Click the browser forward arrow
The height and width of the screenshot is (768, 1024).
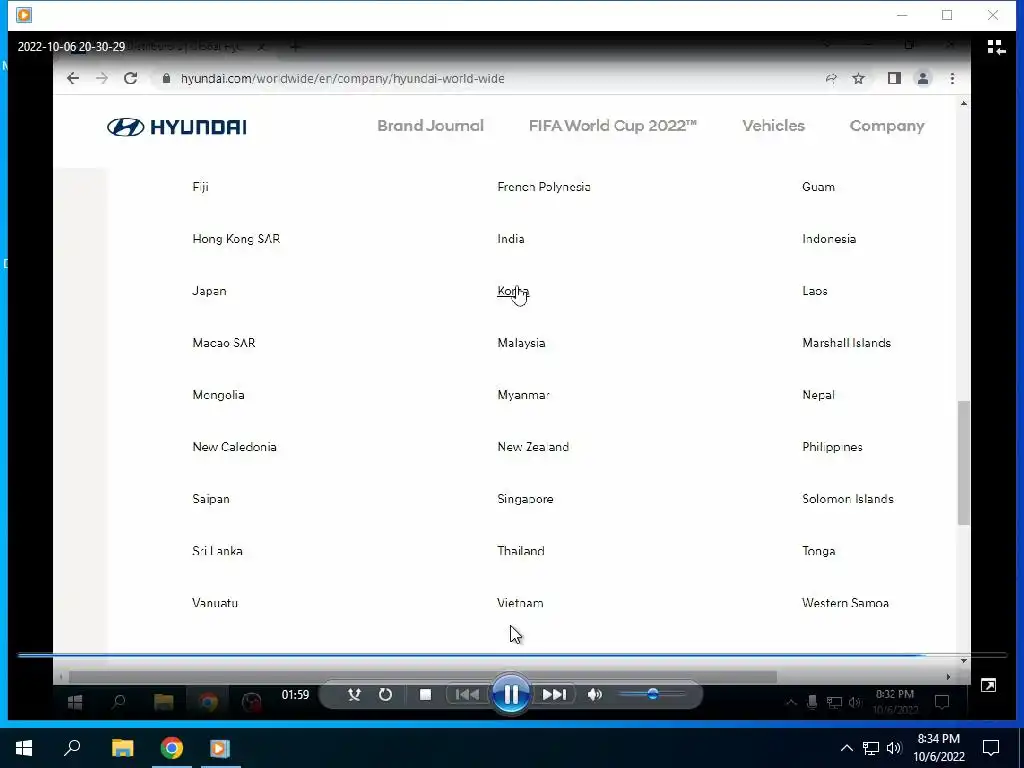pos(102,78)
